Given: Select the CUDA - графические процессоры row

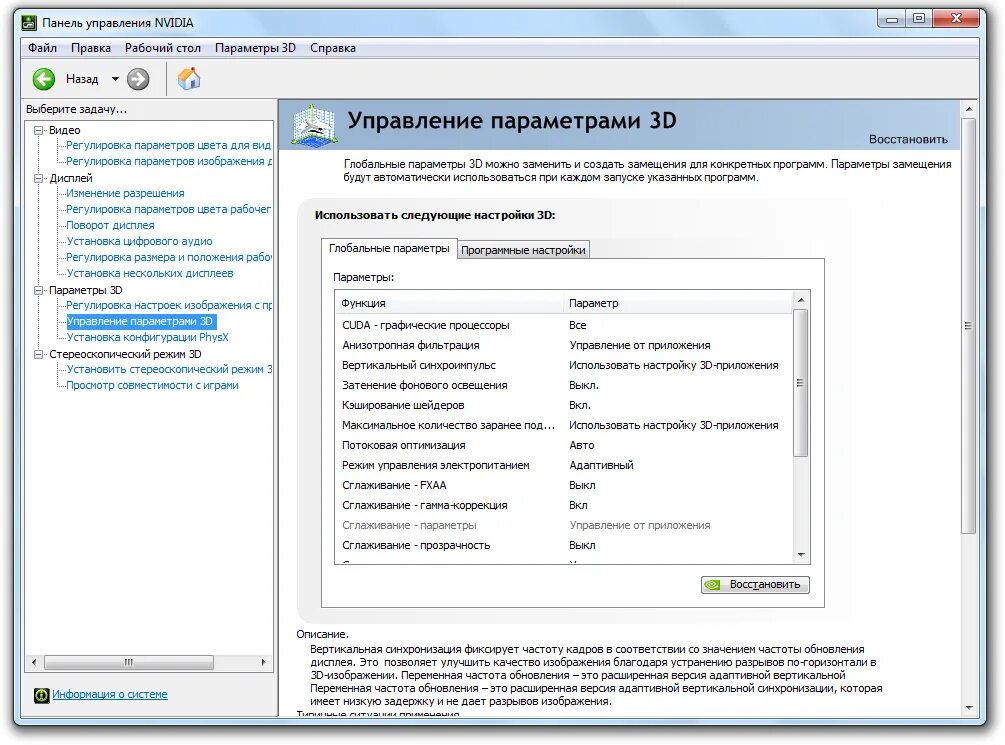Looking at the screenshot, I should pos(563,326).
